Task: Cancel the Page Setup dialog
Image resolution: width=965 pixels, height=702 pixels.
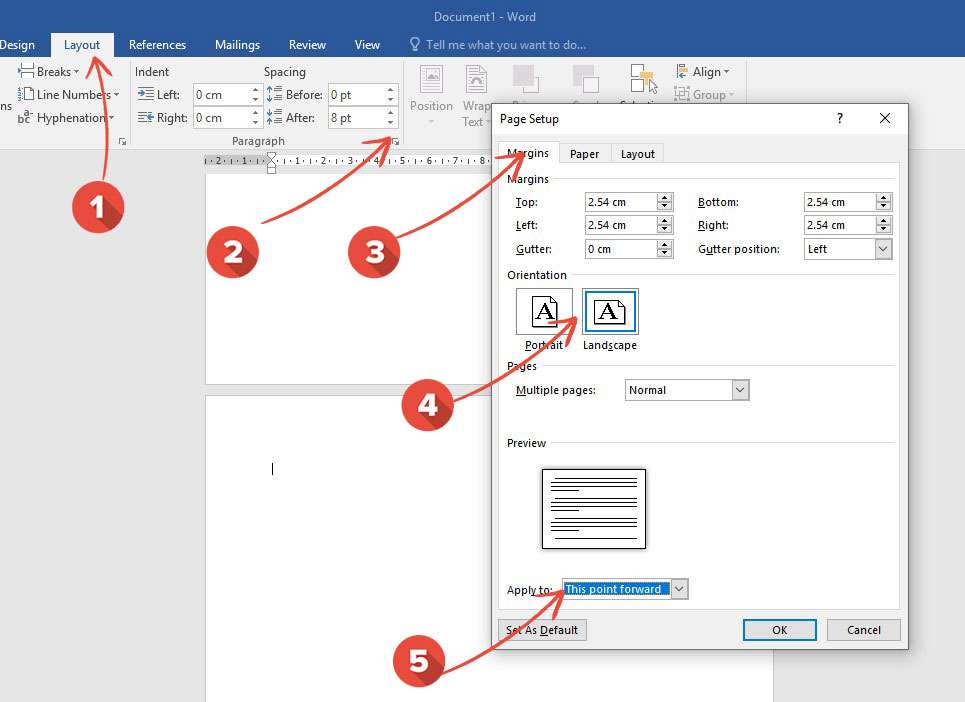Action: 863,630
